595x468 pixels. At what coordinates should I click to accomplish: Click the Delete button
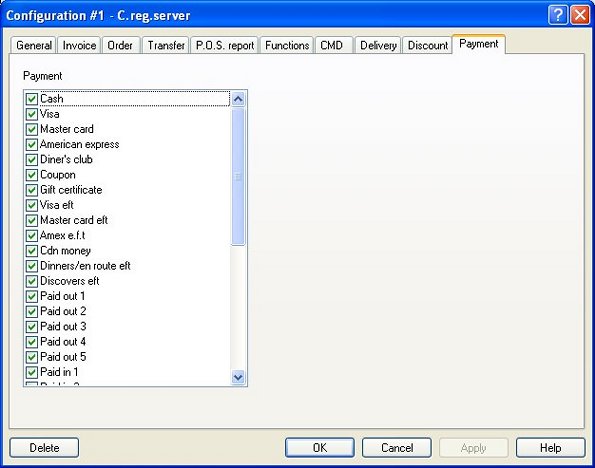pyautogui.click(x=44, y=448)
